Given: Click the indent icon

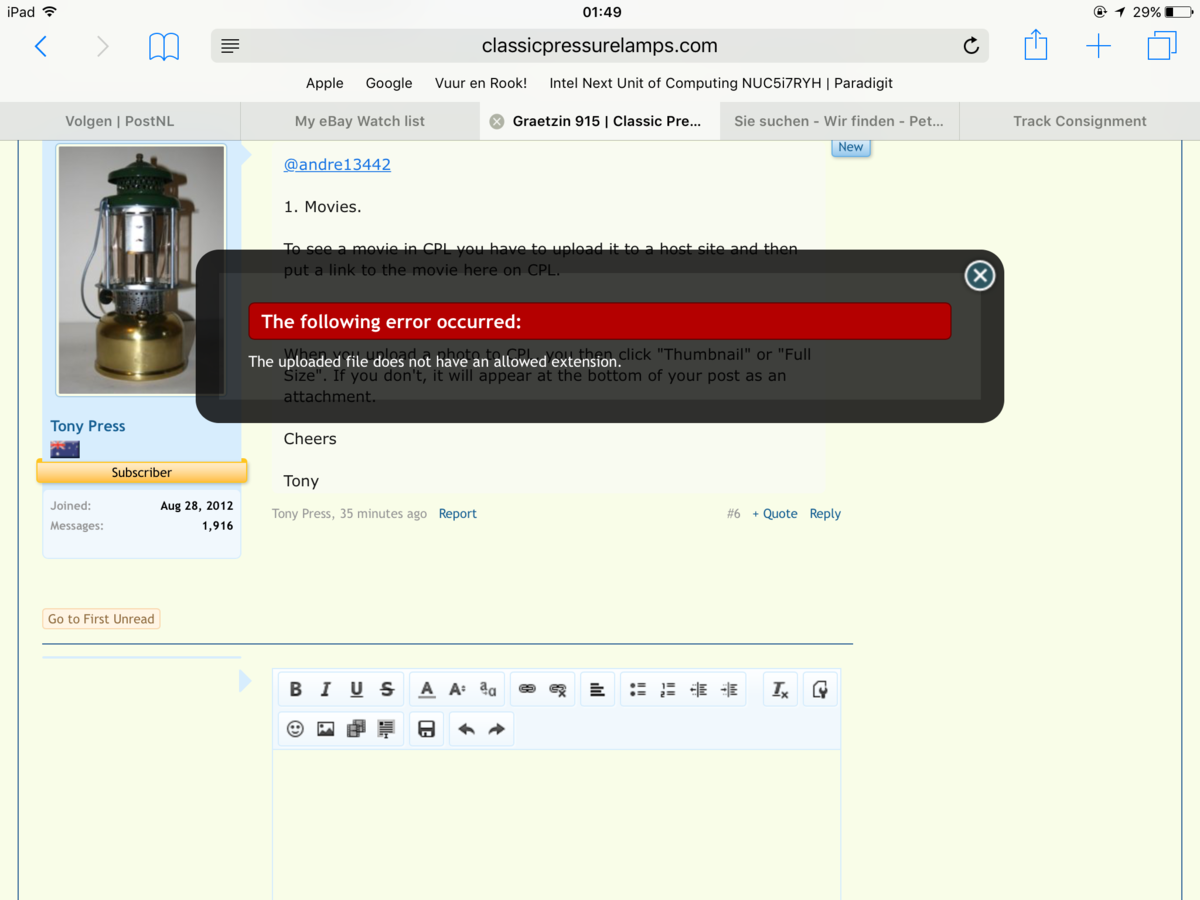Looking at the screenshot, I should [x=729, y=689].
